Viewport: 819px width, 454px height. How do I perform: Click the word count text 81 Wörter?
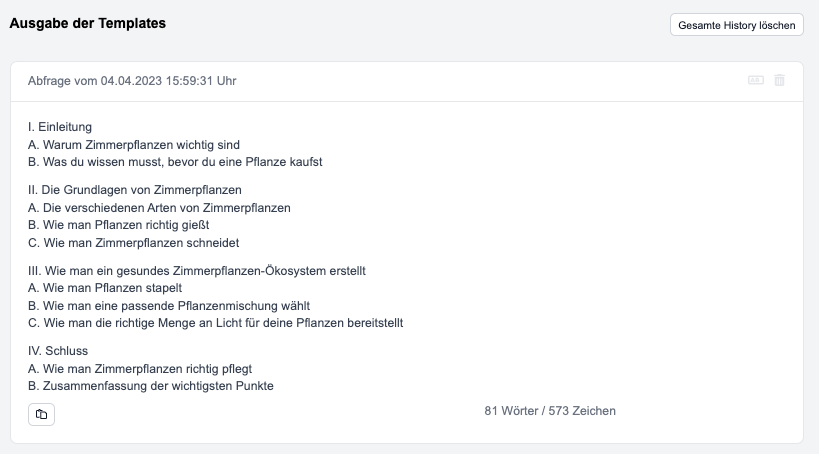[x=511, y=411]
